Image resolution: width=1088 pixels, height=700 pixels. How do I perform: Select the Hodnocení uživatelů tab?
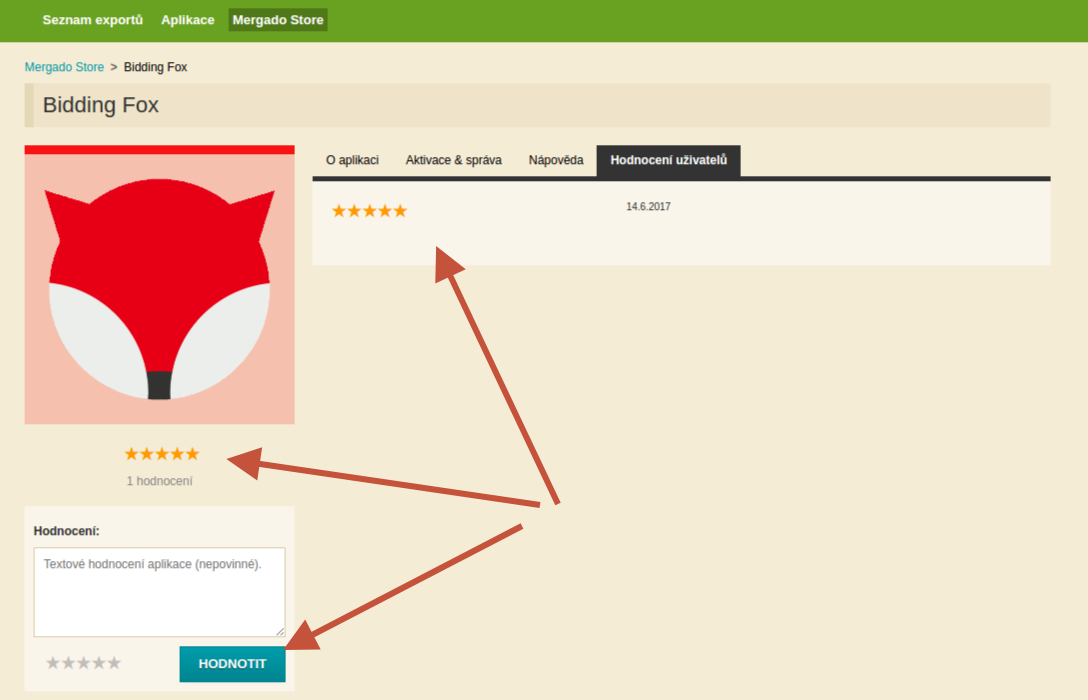668,160
